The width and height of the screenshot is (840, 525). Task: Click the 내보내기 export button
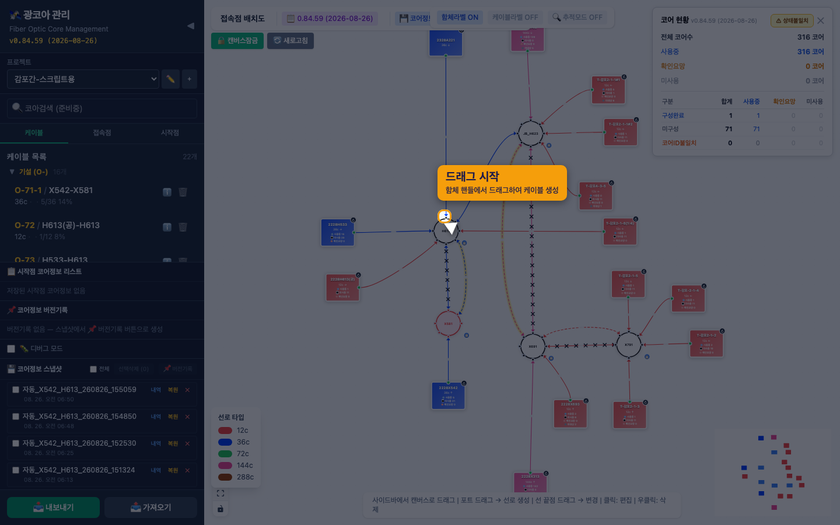[53, 507]
